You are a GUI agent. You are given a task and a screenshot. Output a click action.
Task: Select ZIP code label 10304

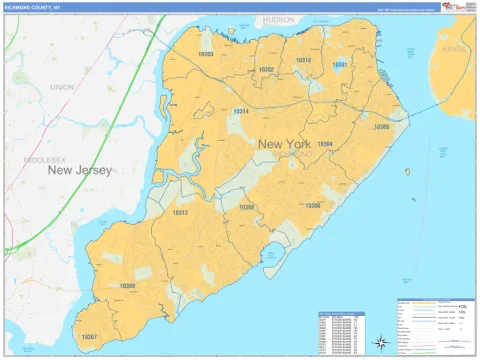tap(325, 144)
